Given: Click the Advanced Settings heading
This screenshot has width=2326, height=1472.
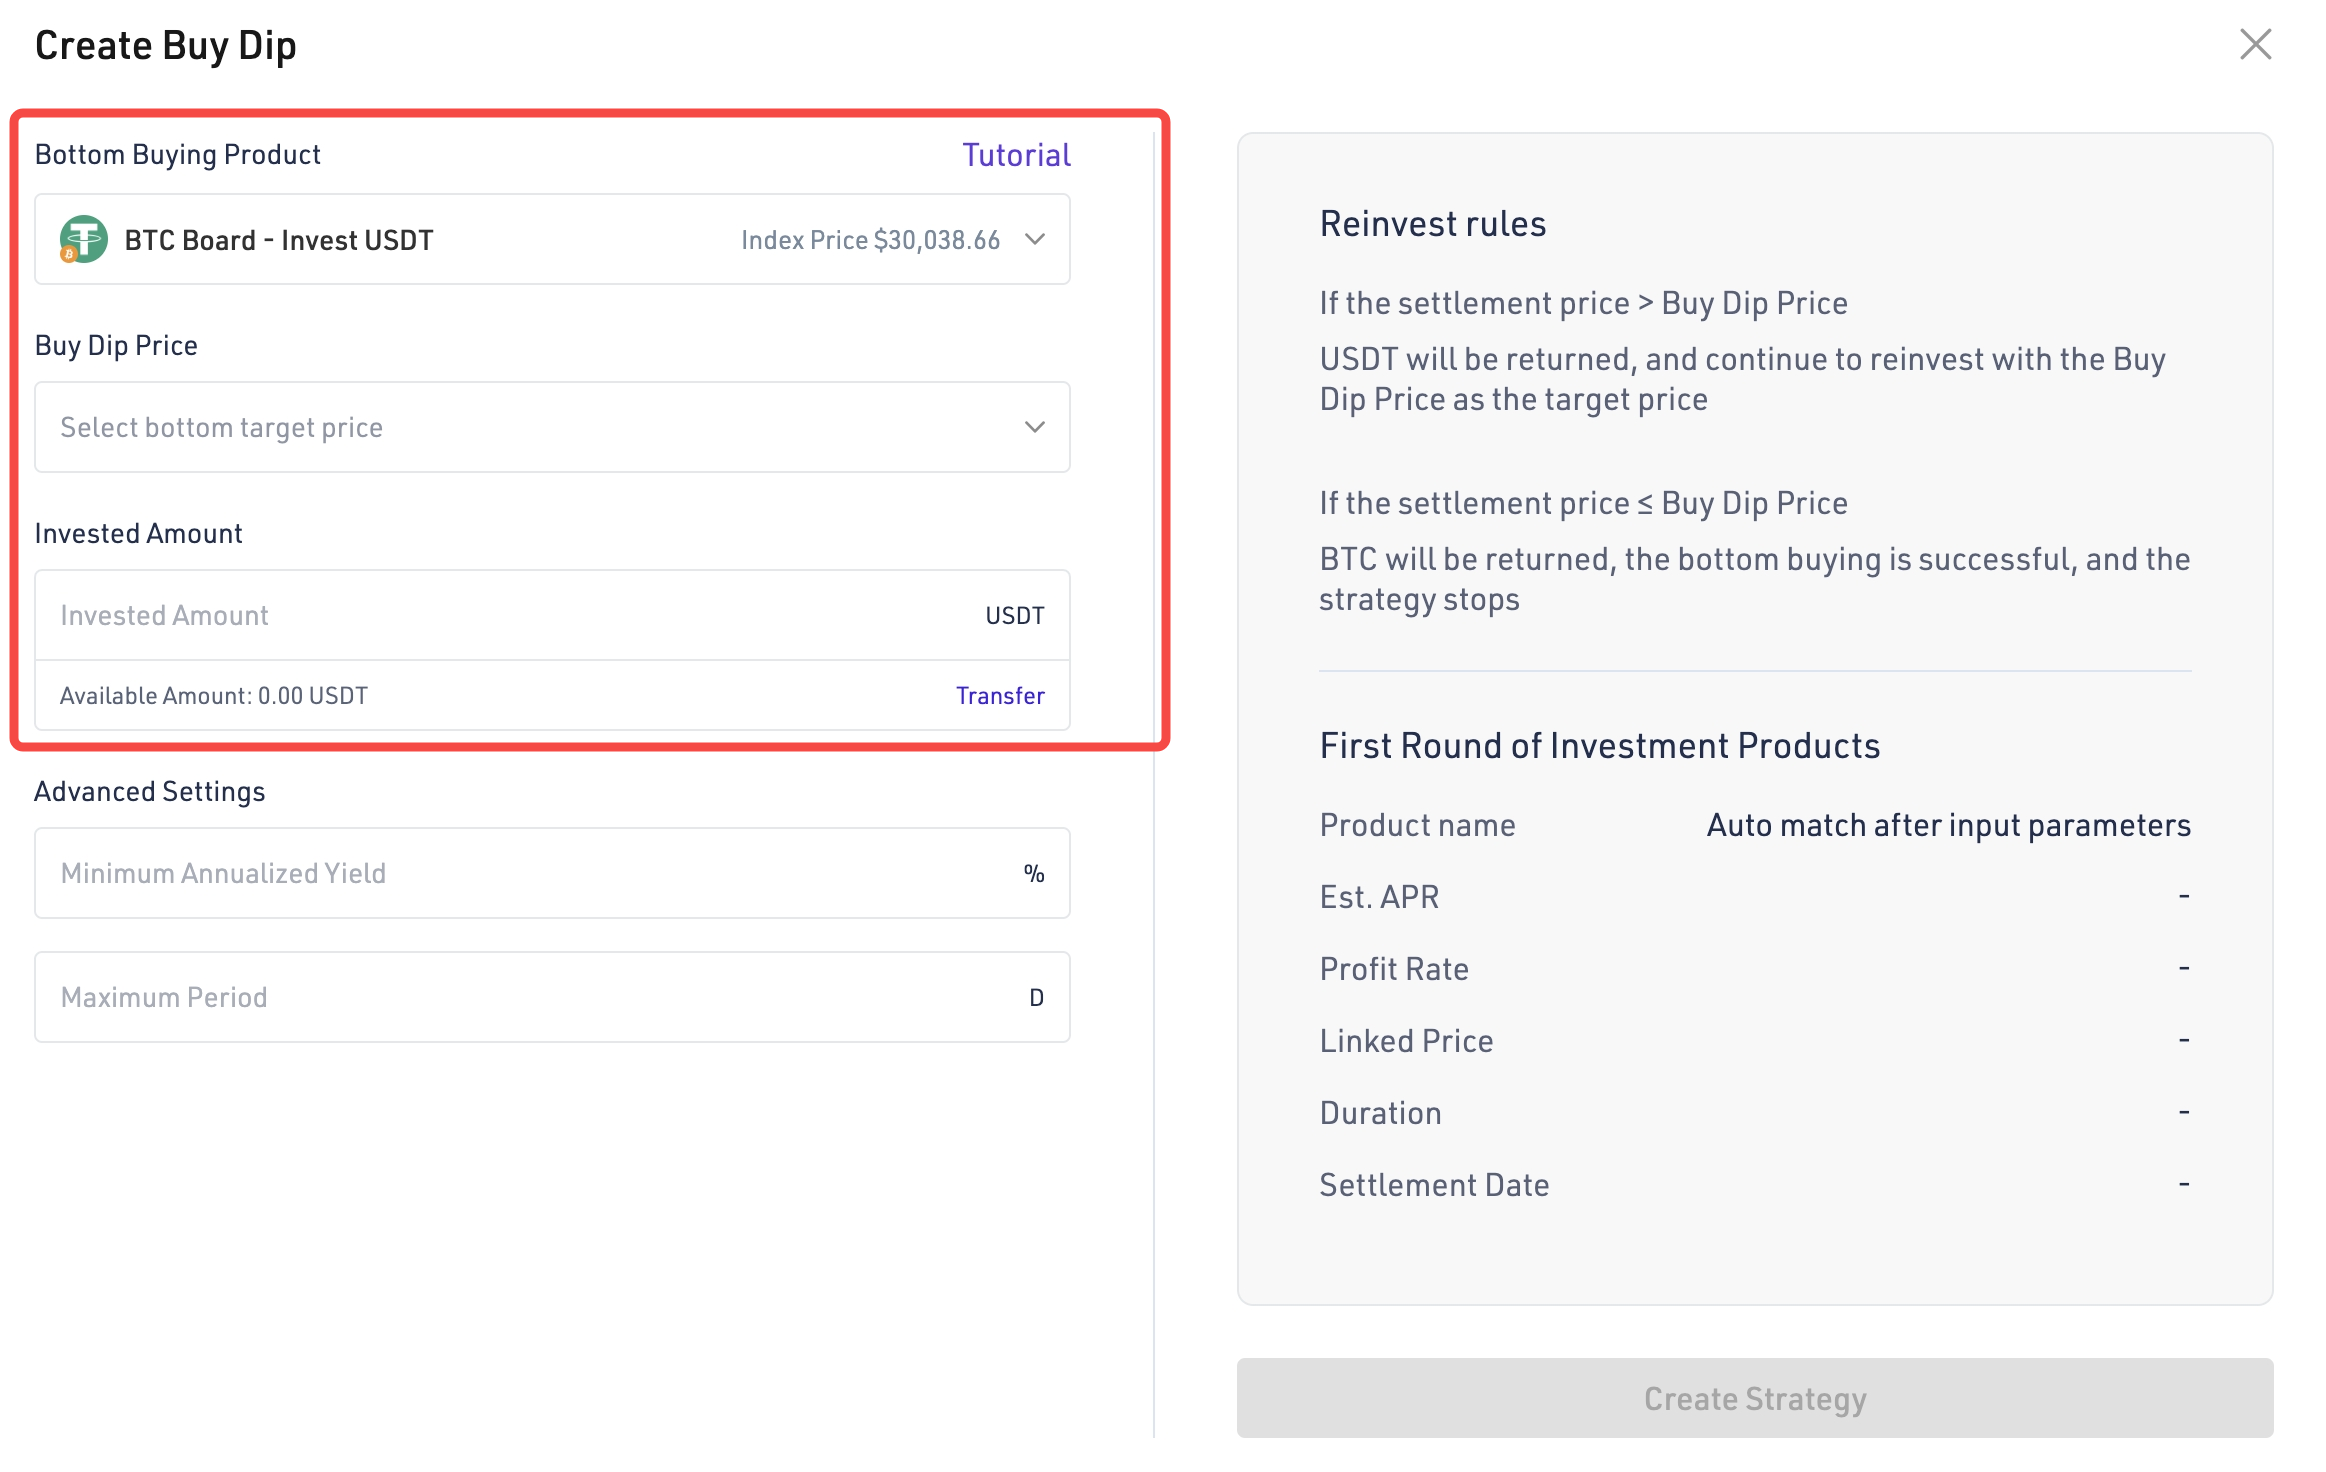Looking at the screenshot, I should (150, 792).
